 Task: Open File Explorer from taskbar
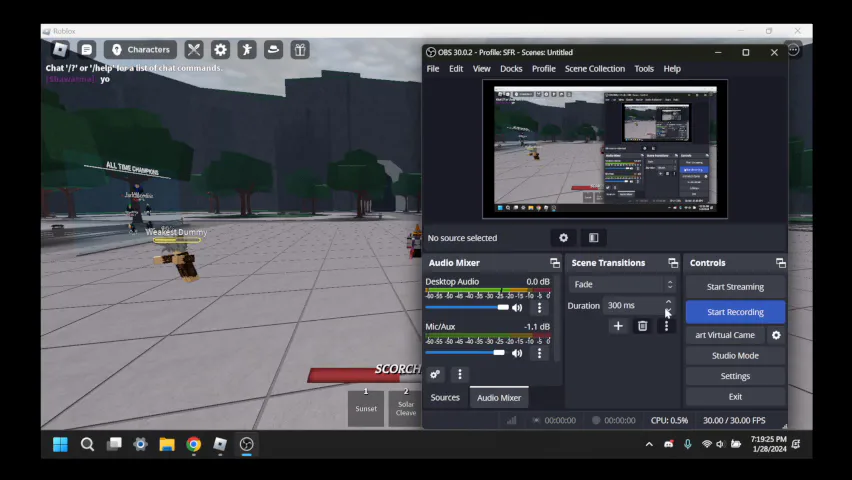pyautogui.click(x=167, y=444)
